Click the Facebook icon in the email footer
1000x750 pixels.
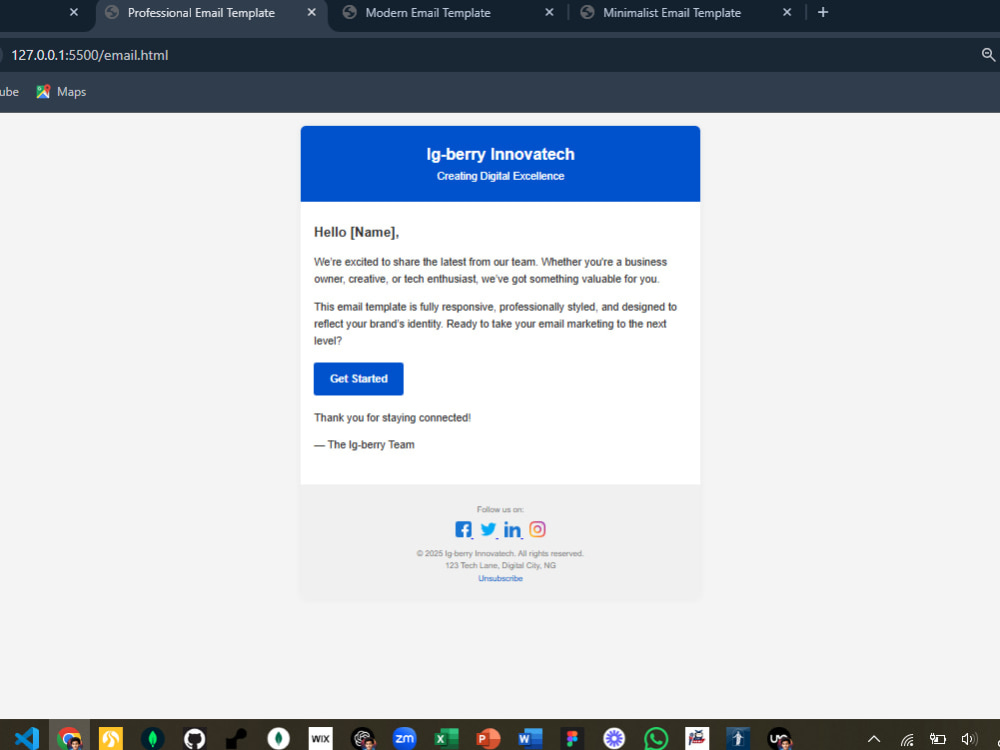tap(463, 529)
